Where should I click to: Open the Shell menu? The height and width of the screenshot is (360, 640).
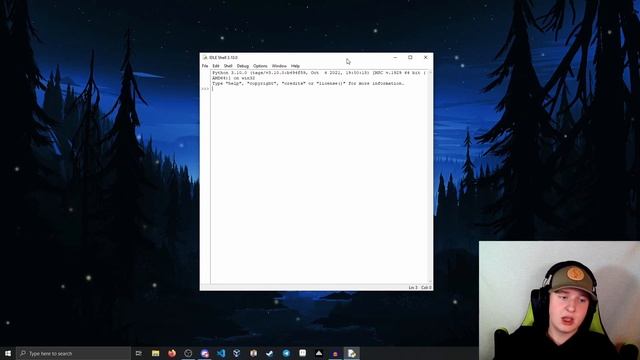[x=228, y=66]
